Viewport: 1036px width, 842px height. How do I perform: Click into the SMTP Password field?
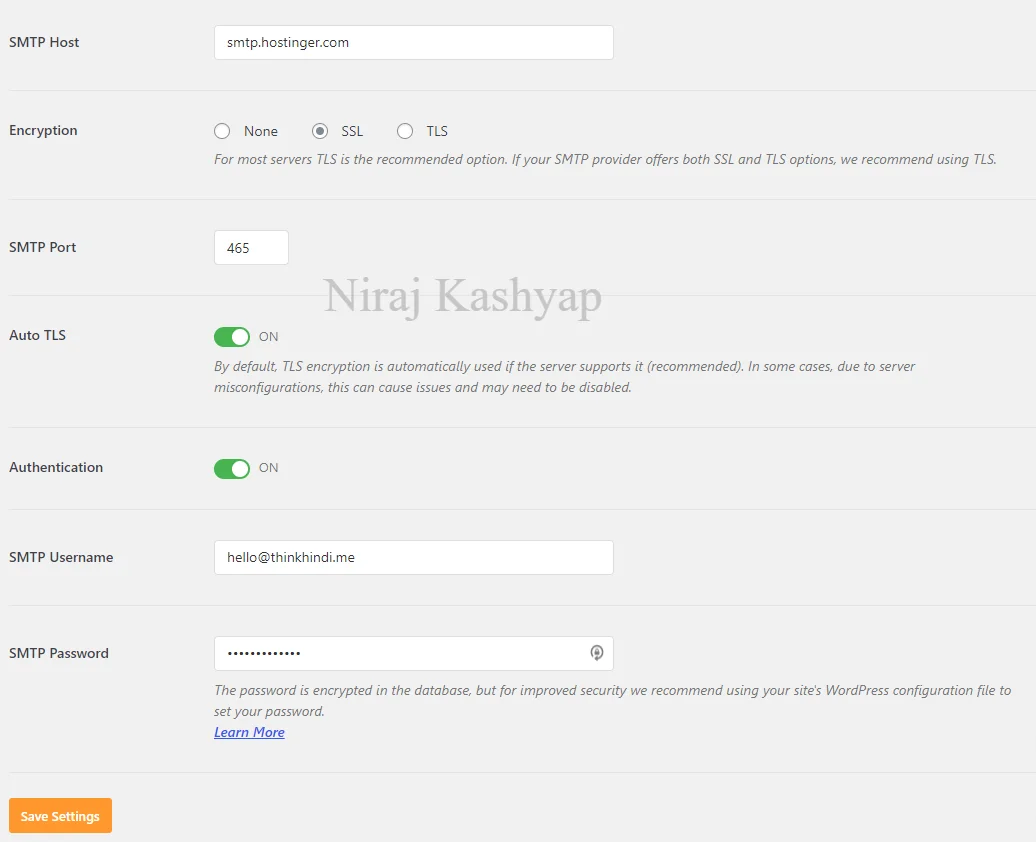400,654
